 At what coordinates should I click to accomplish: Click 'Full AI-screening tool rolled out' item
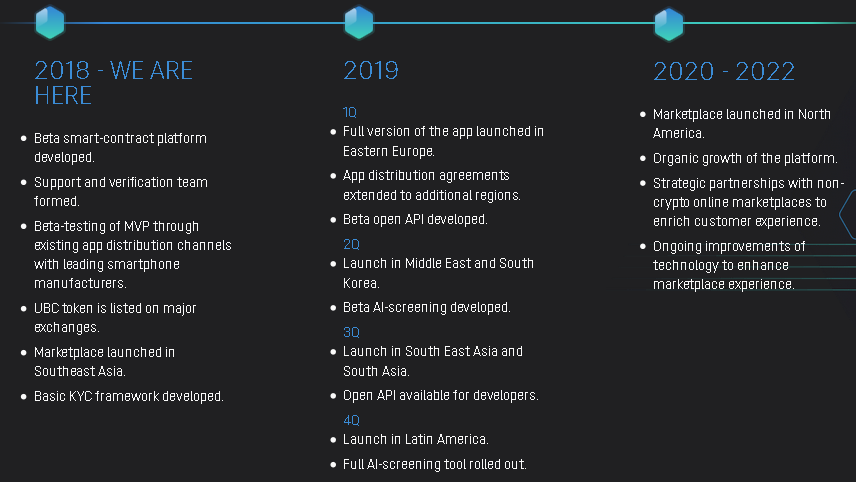point(435,465)
